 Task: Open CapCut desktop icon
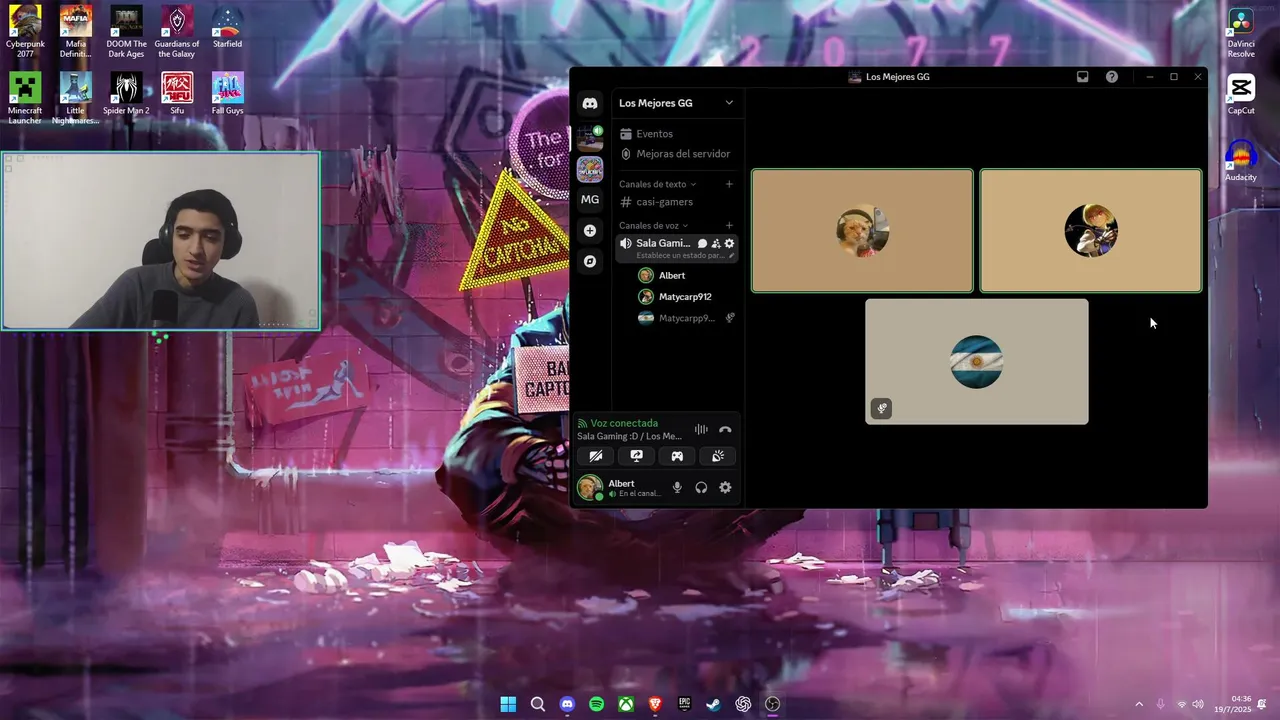pyautogui.click(x=1241, y=95)
